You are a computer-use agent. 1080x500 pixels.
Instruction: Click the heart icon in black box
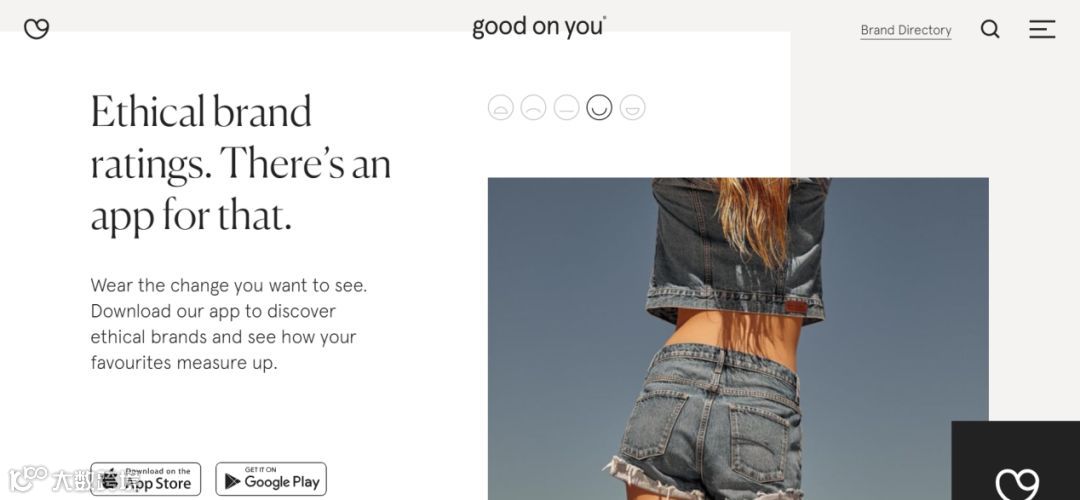coord(1017,483)
